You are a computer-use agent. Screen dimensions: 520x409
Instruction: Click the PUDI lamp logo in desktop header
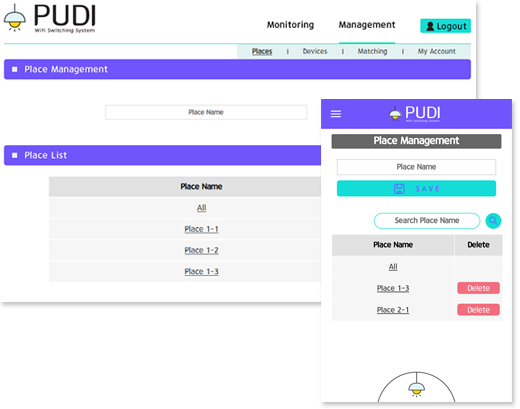point(49,18)
